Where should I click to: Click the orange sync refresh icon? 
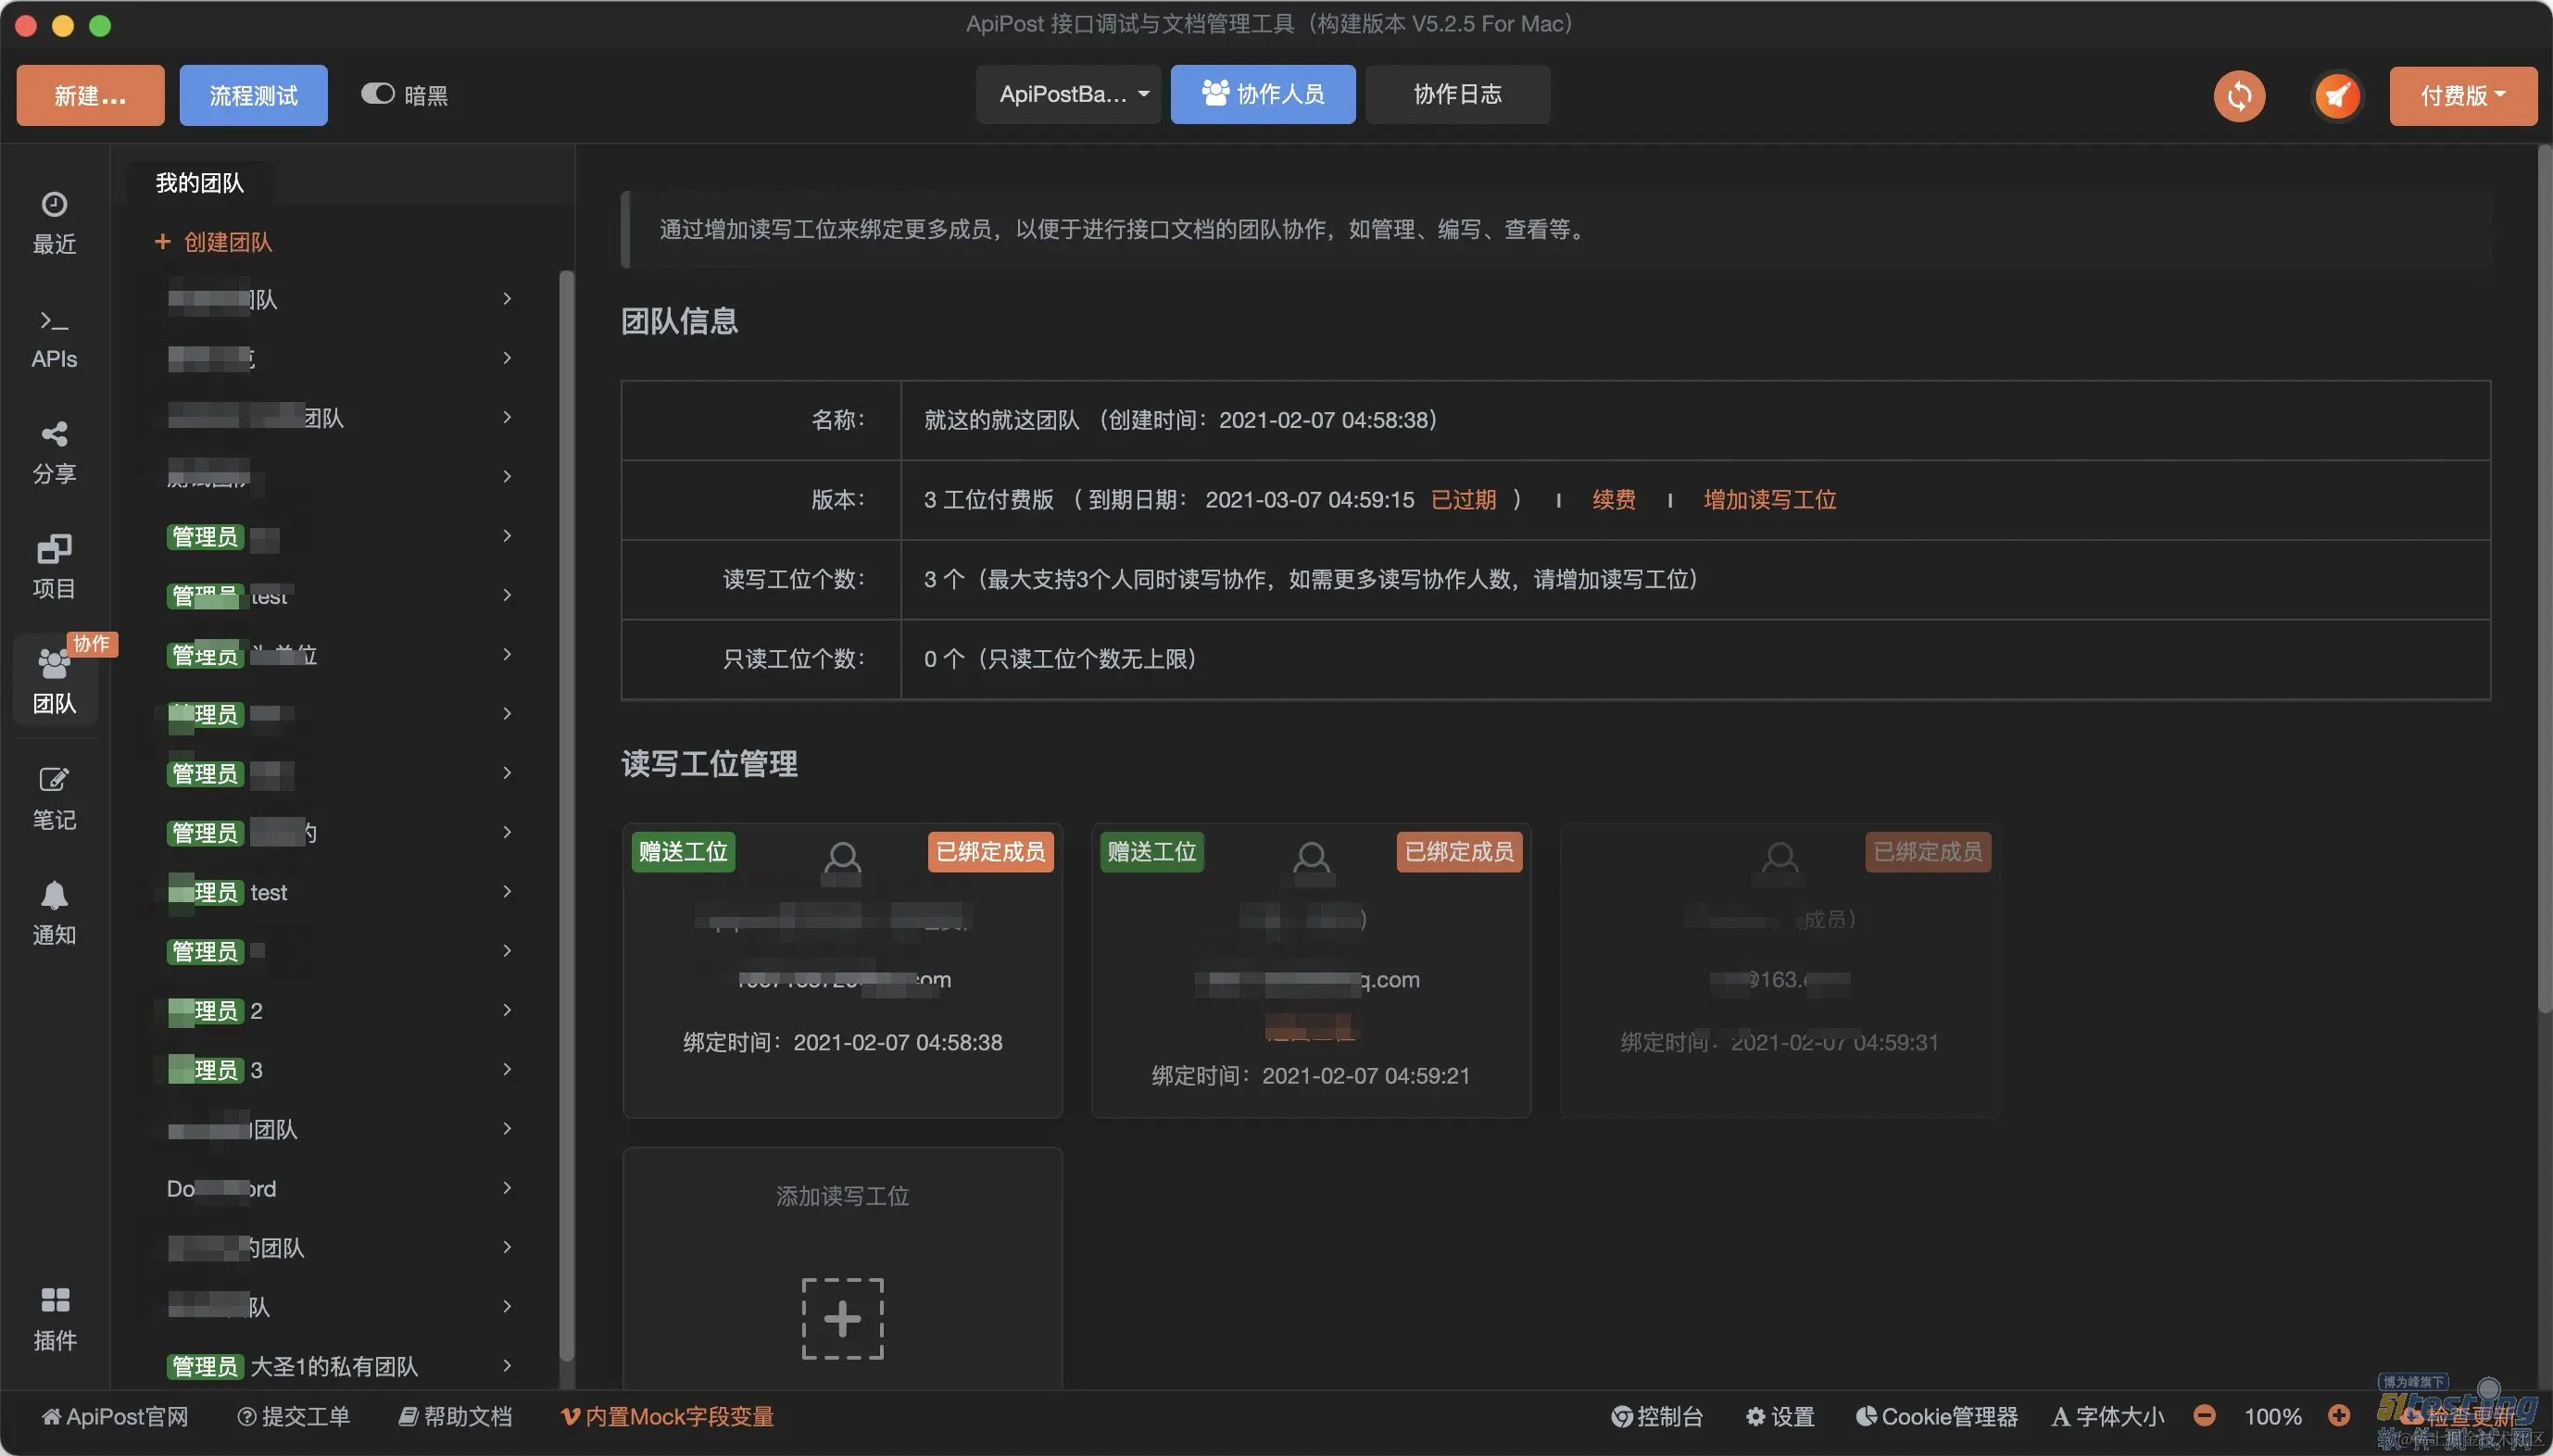point(2239,96)
